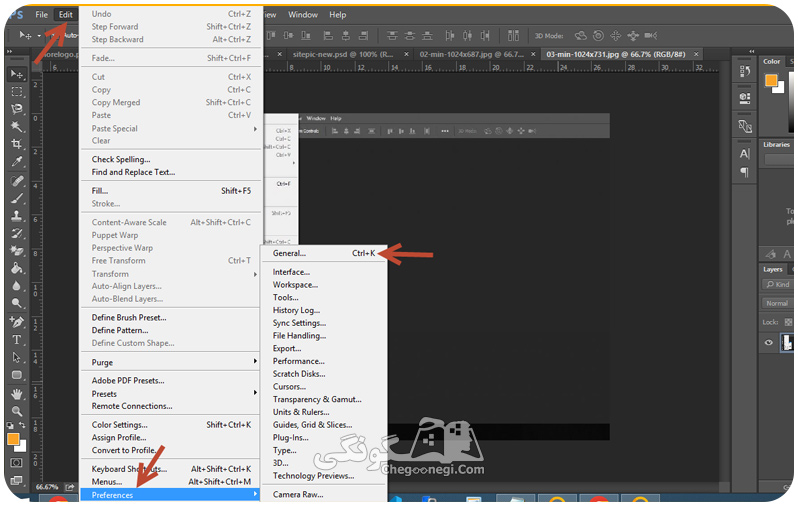The height and width of the screenshot is (508, 798).
Task: Select the layer thumbnail in Layers
Action: 787,343
